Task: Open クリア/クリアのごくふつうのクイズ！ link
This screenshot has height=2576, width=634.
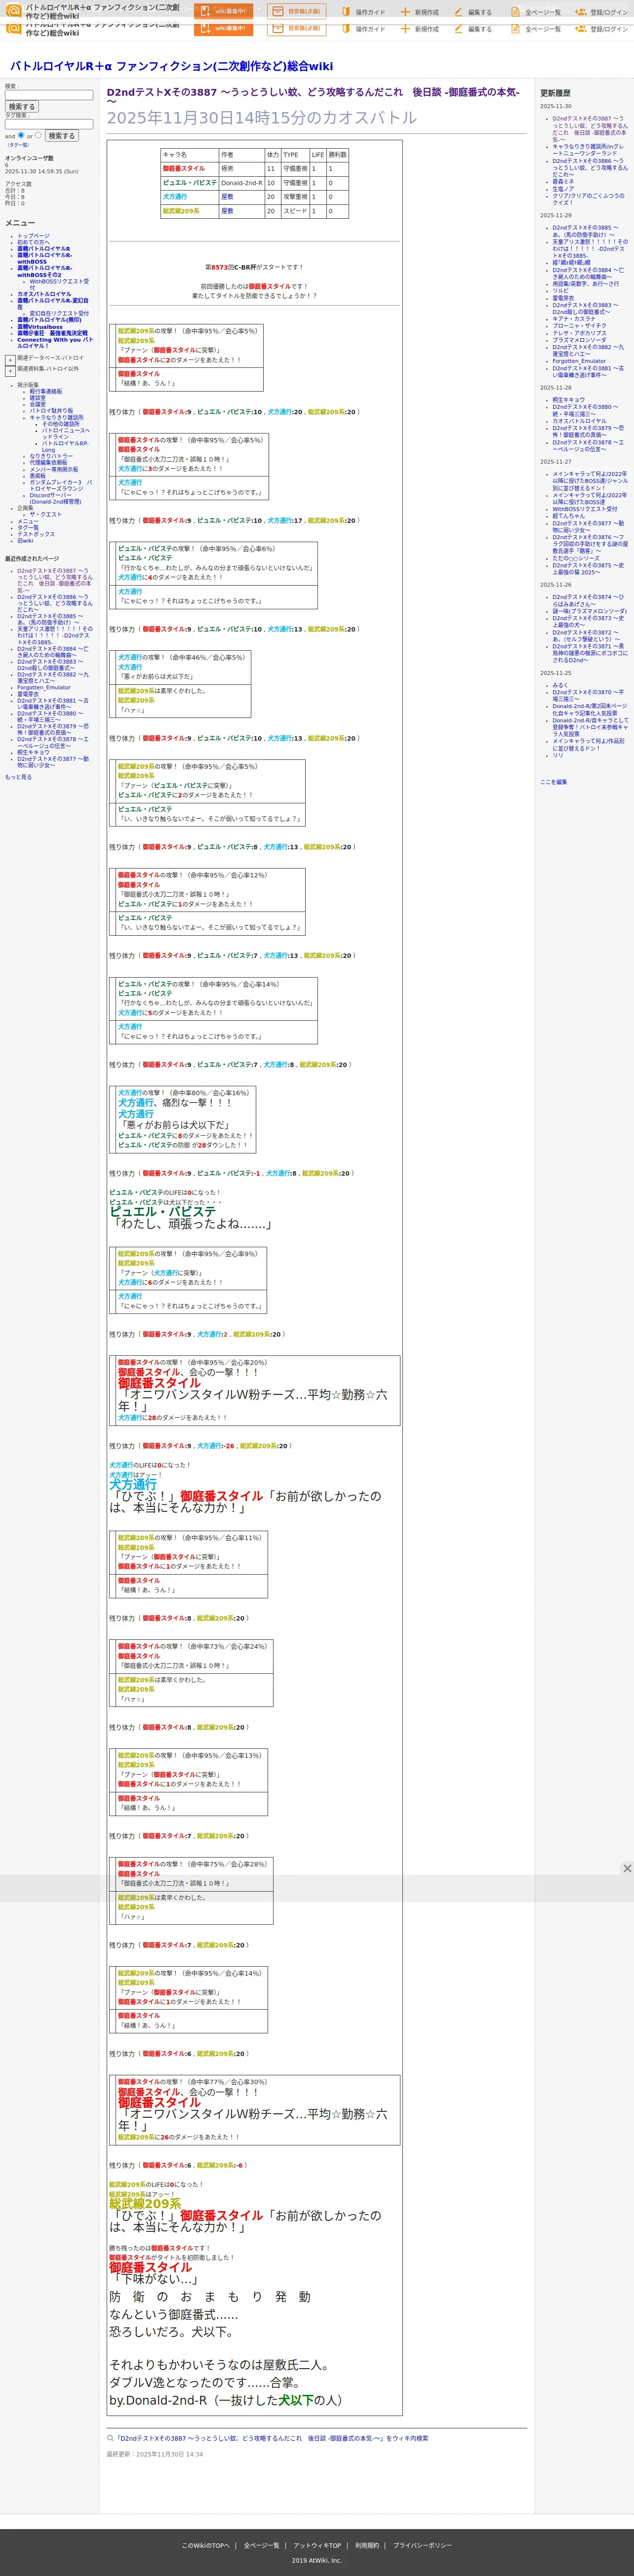Action: [x=588, y=198]
